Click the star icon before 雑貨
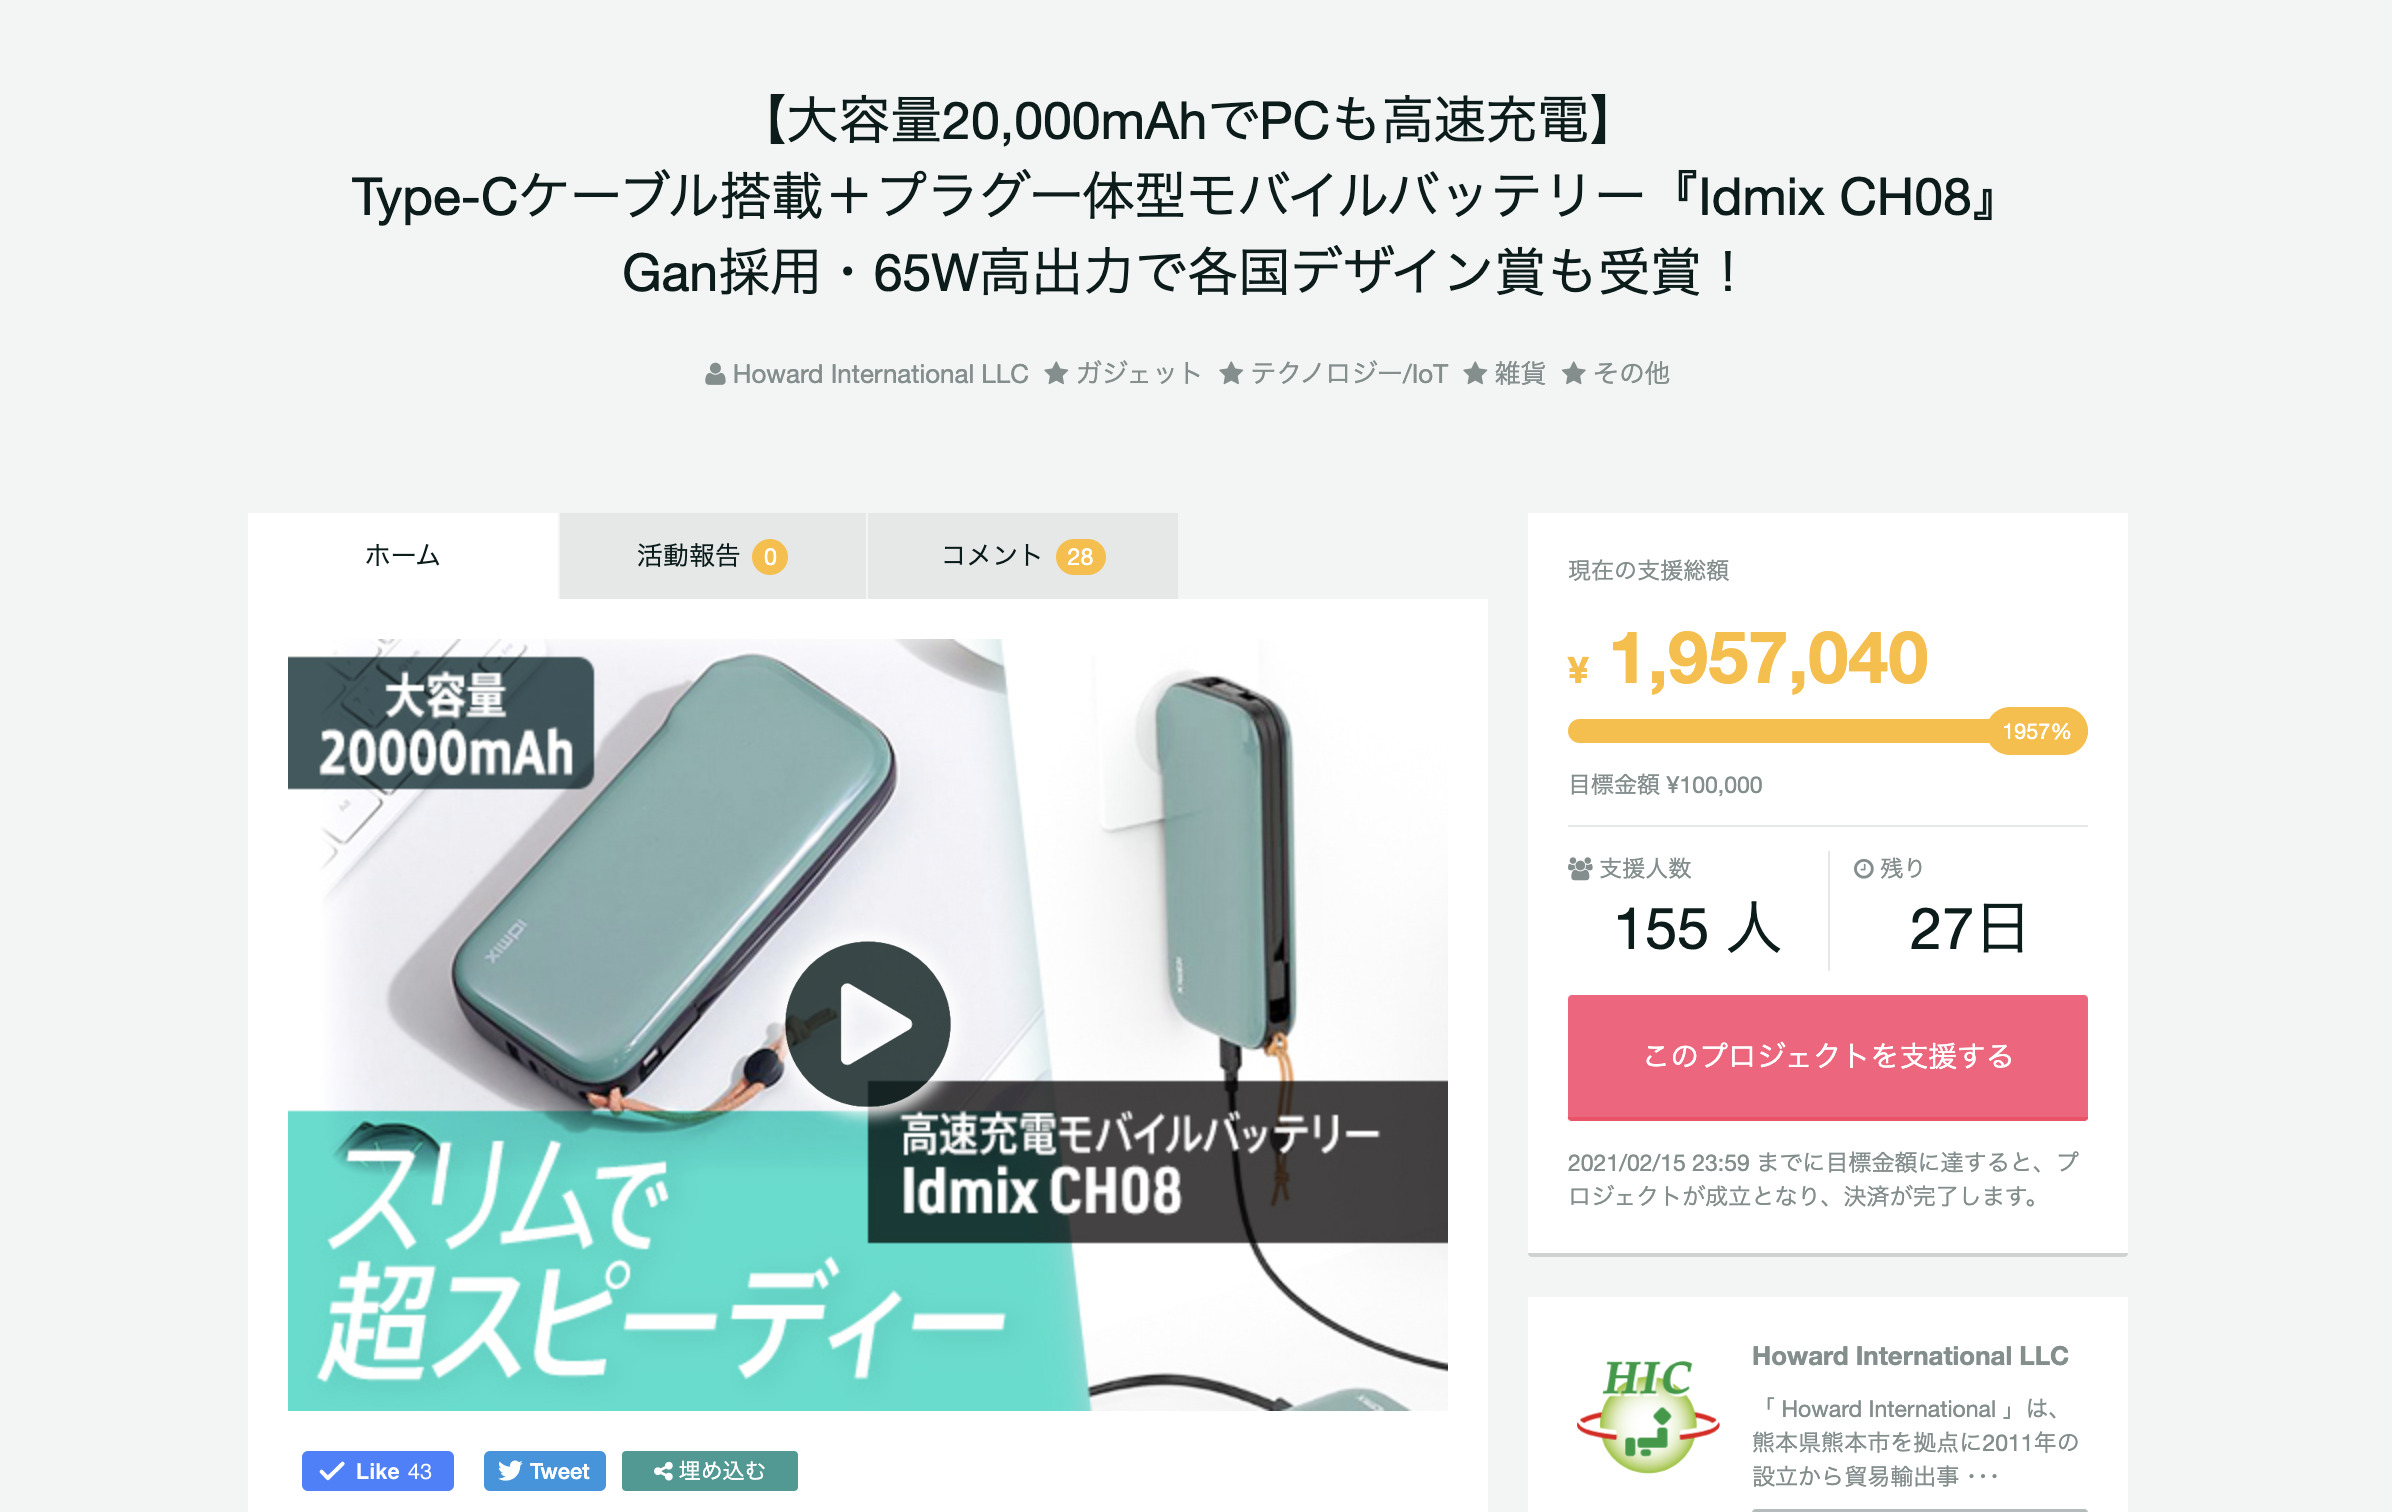Image resolution: width=2392 pixels, height=1512 pixels. click(x=1475, y=374)
